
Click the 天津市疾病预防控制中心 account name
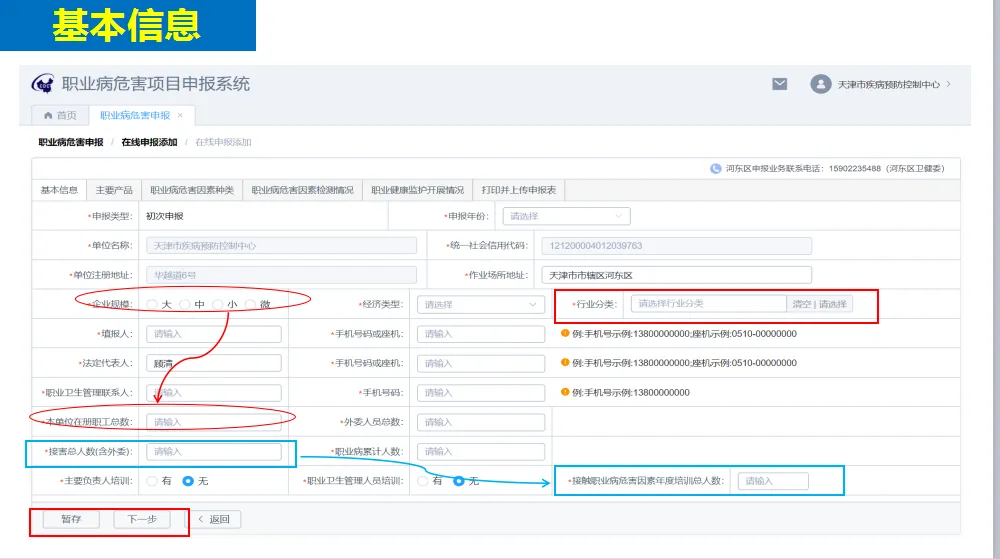click(888, 84)
